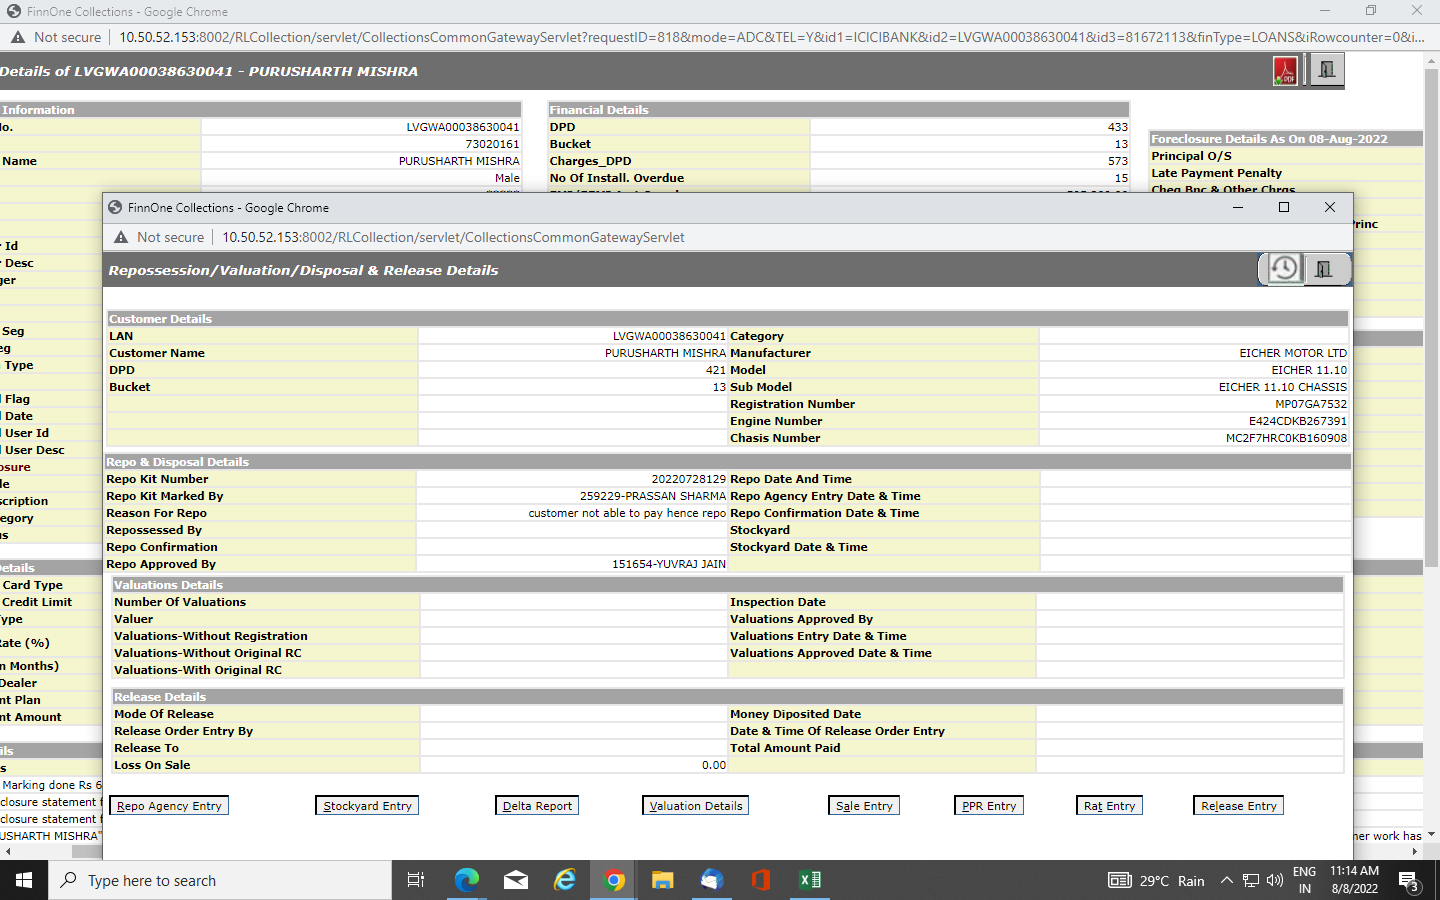The width and height of the screenshot is (1440, 900).
Task: Click the PDF download icon
Action: [1285, 71]
